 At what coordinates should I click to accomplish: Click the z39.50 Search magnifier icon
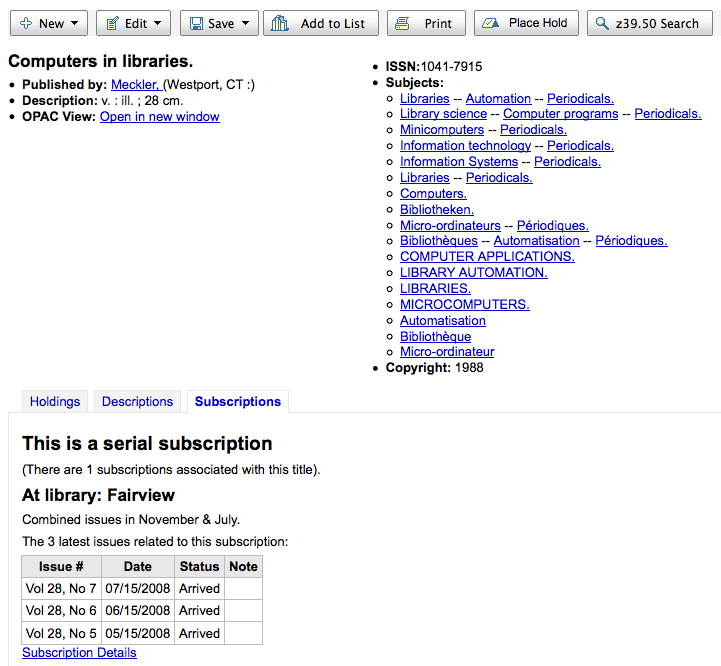point(601,23)
